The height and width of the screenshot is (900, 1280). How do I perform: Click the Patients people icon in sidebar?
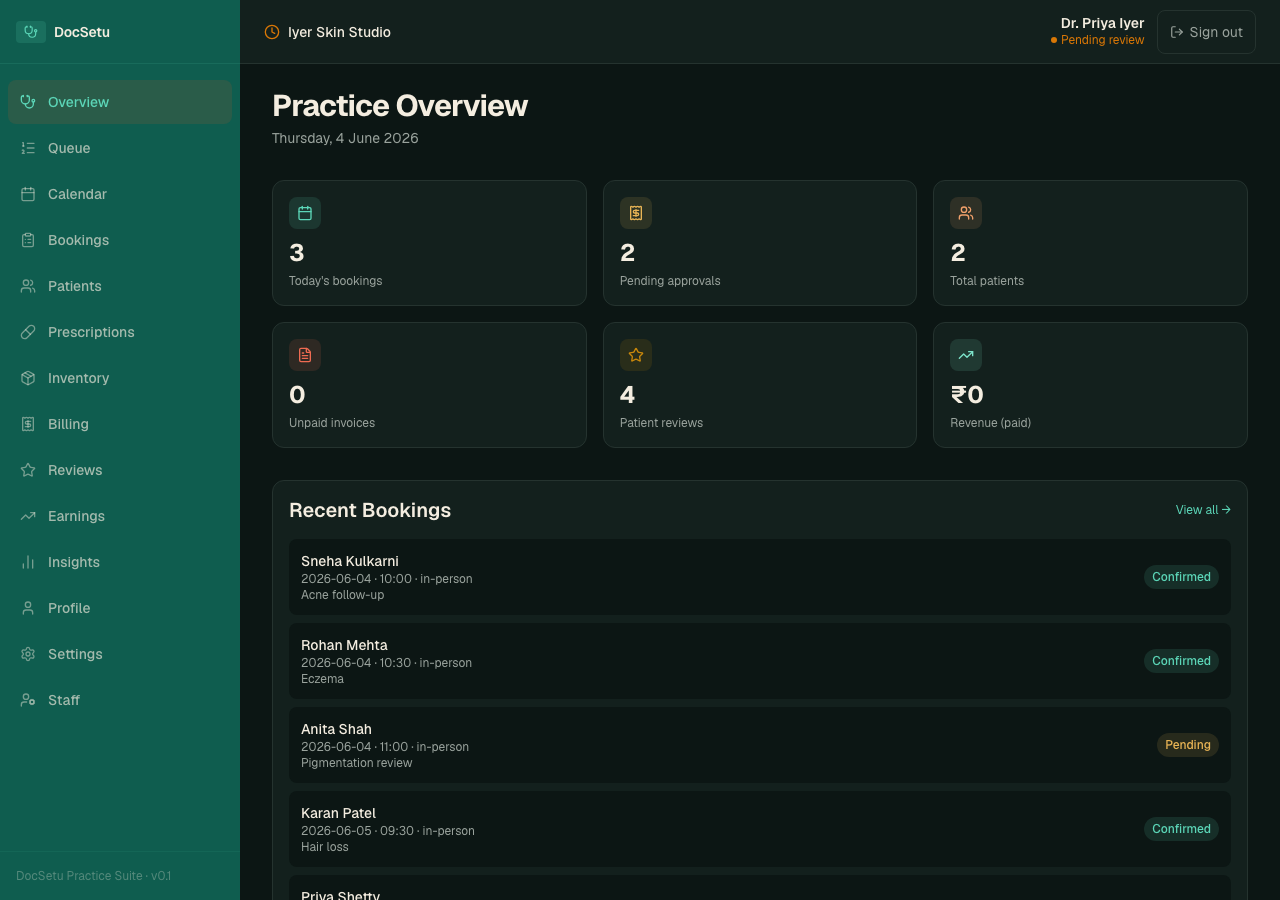[x=28, y=286]
